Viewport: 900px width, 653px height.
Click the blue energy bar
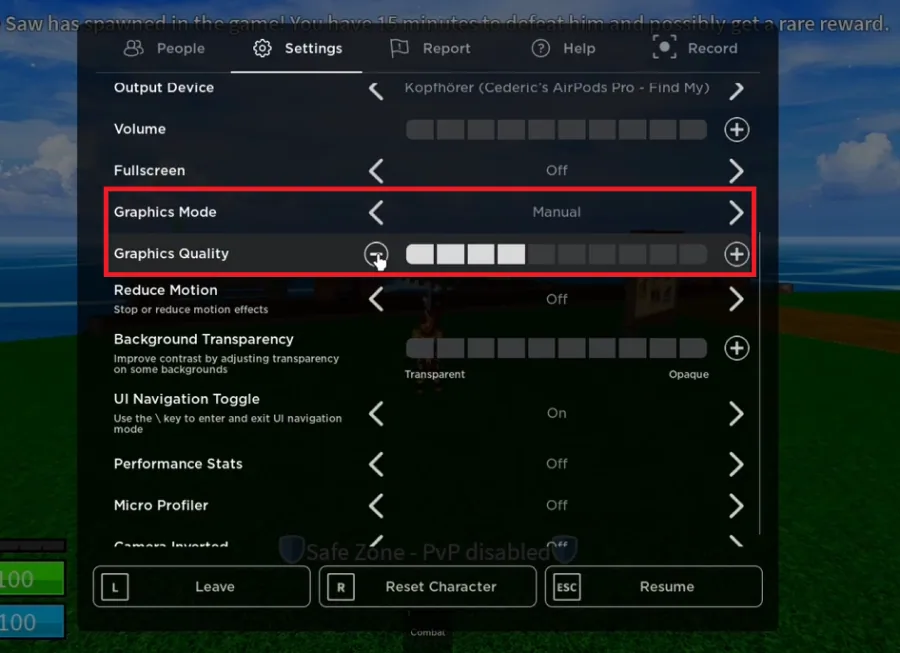pos(32,621)
